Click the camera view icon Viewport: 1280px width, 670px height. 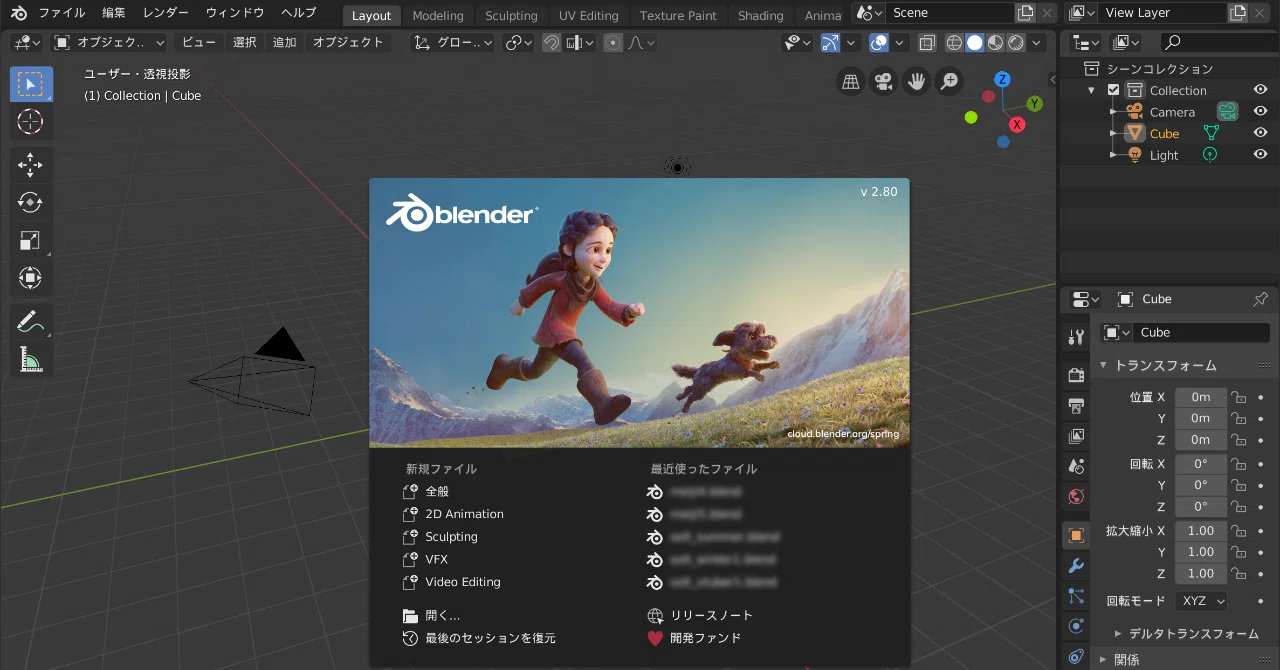tap(883, 82)
